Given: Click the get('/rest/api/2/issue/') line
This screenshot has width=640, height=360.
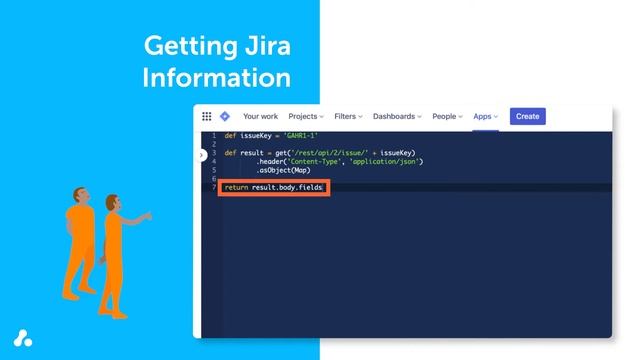Looking at the screenshot, I should click(x=320, y=153).
